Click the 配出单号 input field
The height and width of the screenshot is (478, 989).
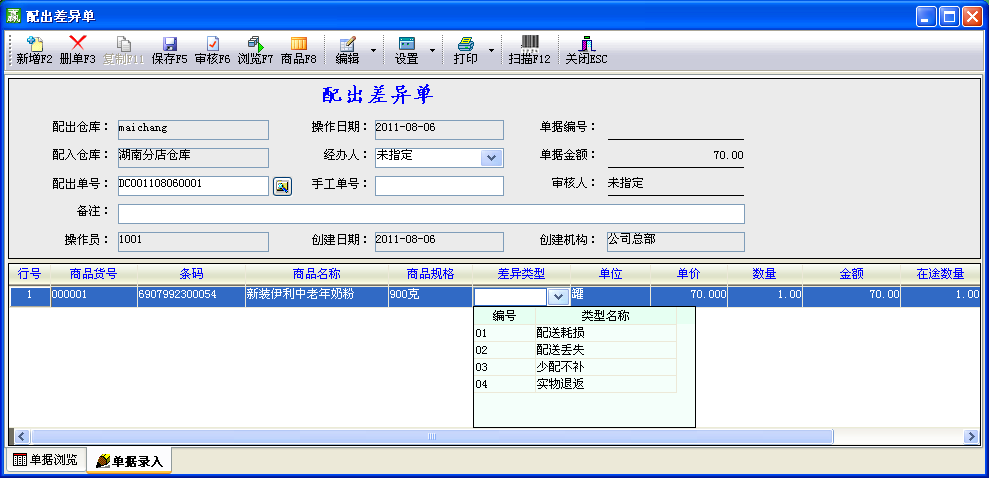193,186
